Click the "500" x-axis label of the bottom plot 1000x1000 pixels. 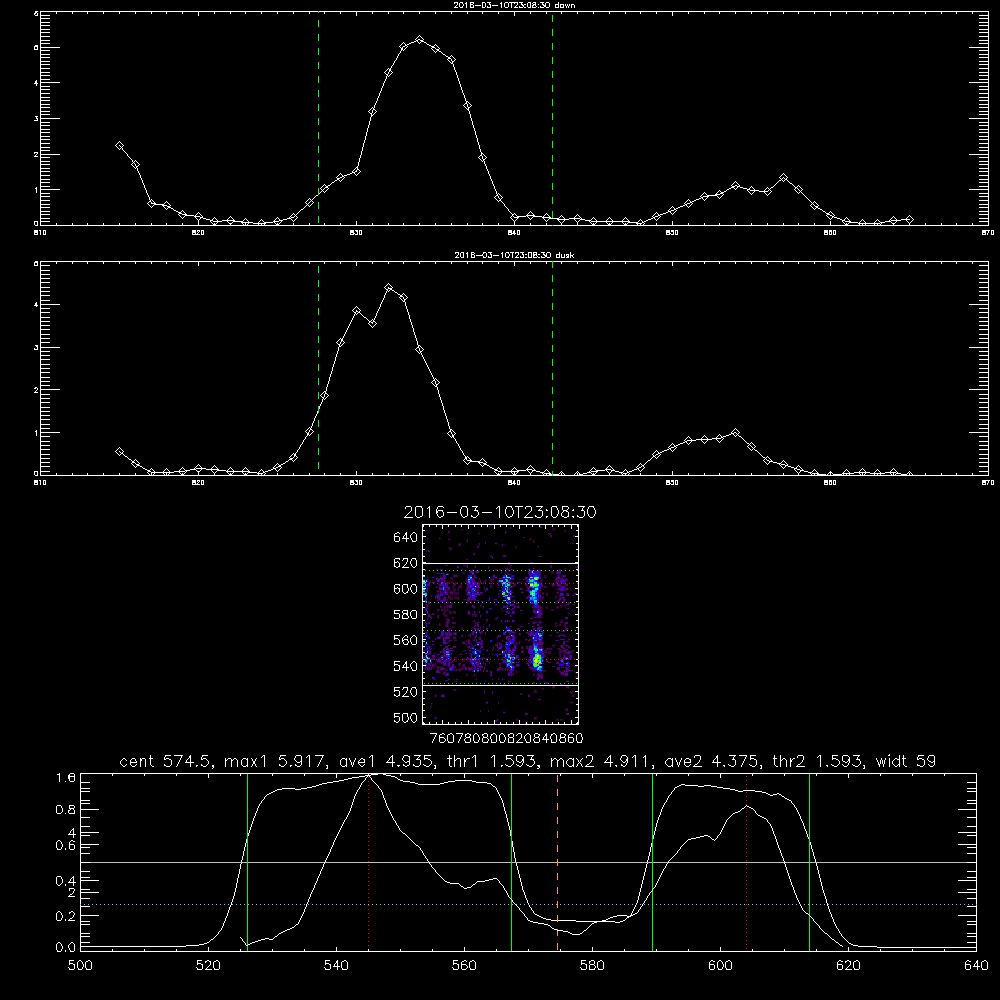(x=80, y=965)
